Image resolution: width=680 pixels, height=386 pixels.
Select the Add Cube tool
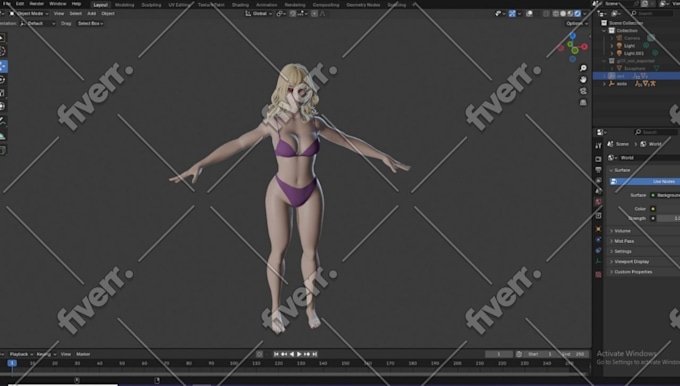point(2,150)
